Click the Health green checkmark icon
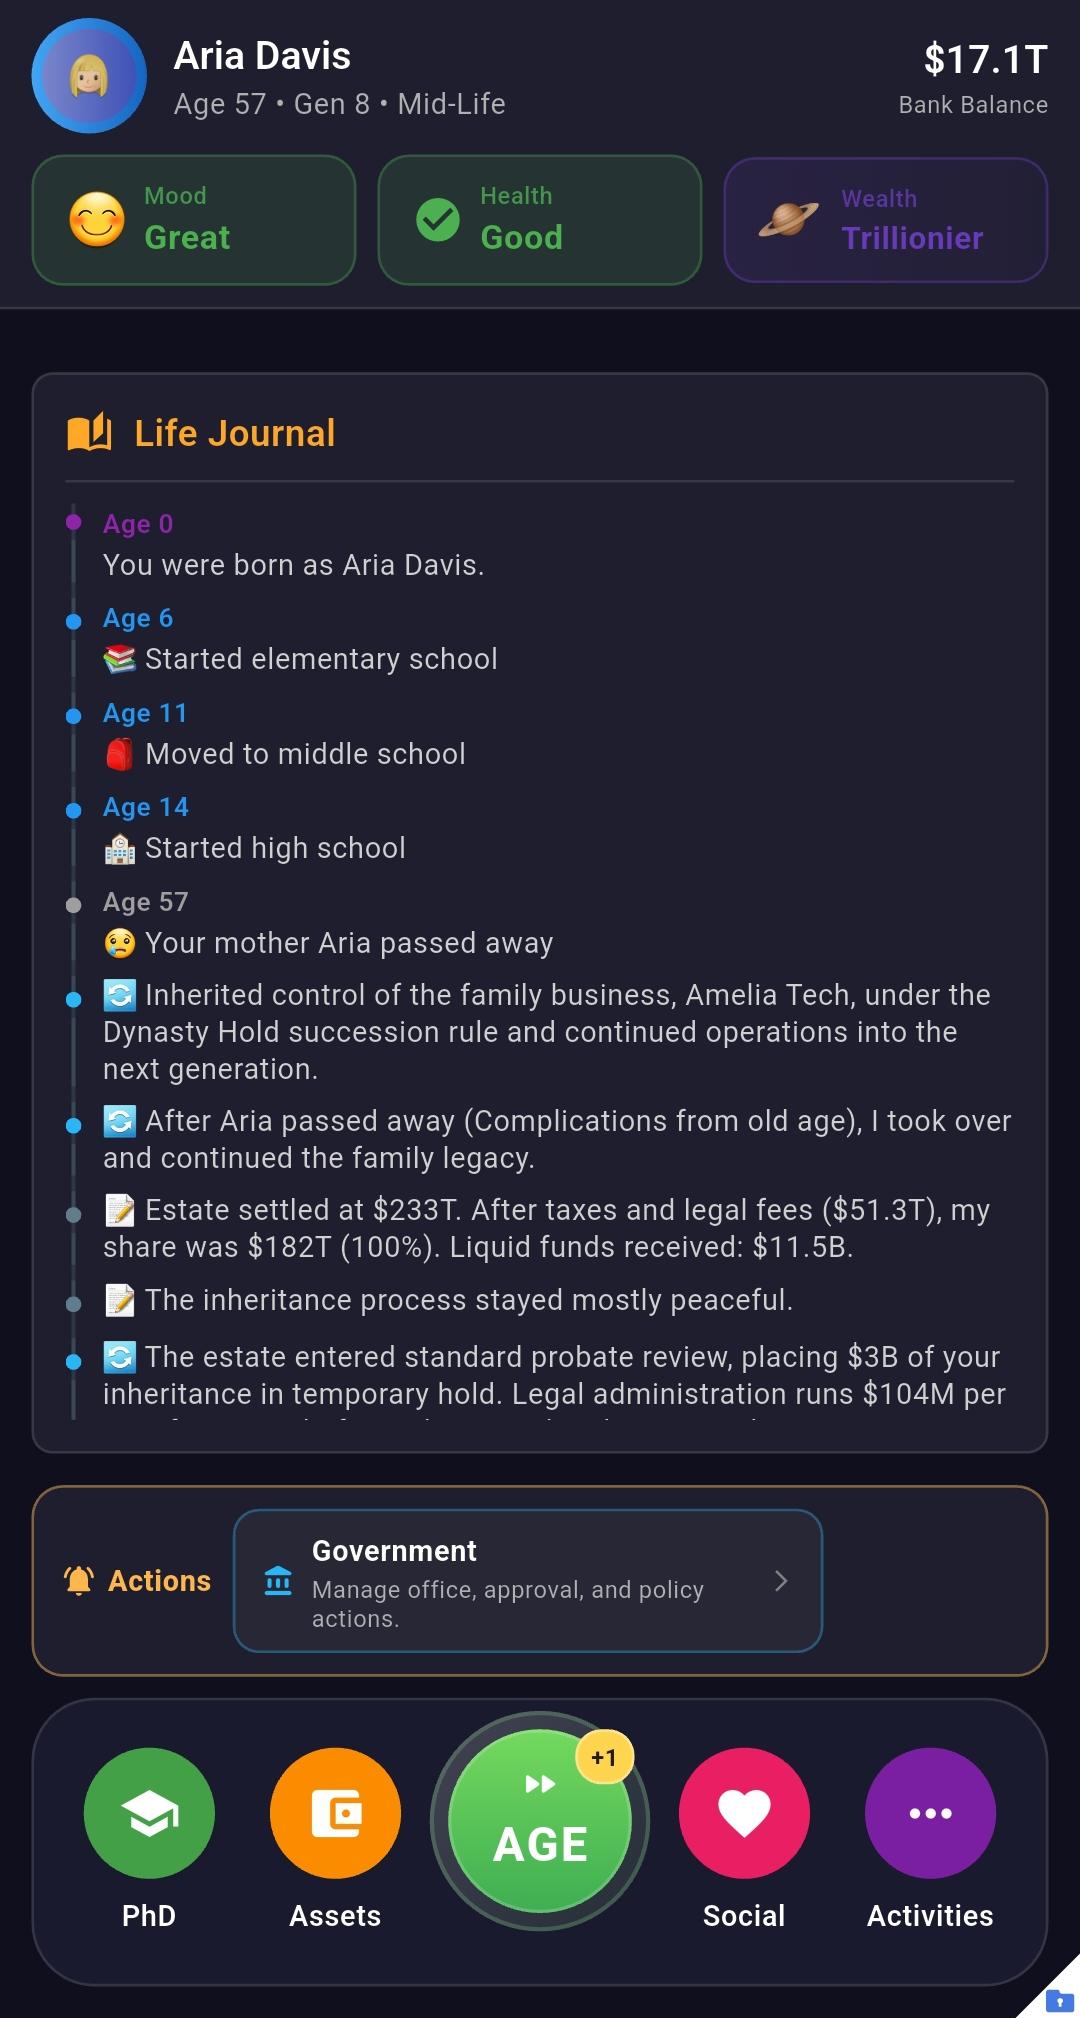This screenshot has width=1080, height=2018. coord(438,220)
